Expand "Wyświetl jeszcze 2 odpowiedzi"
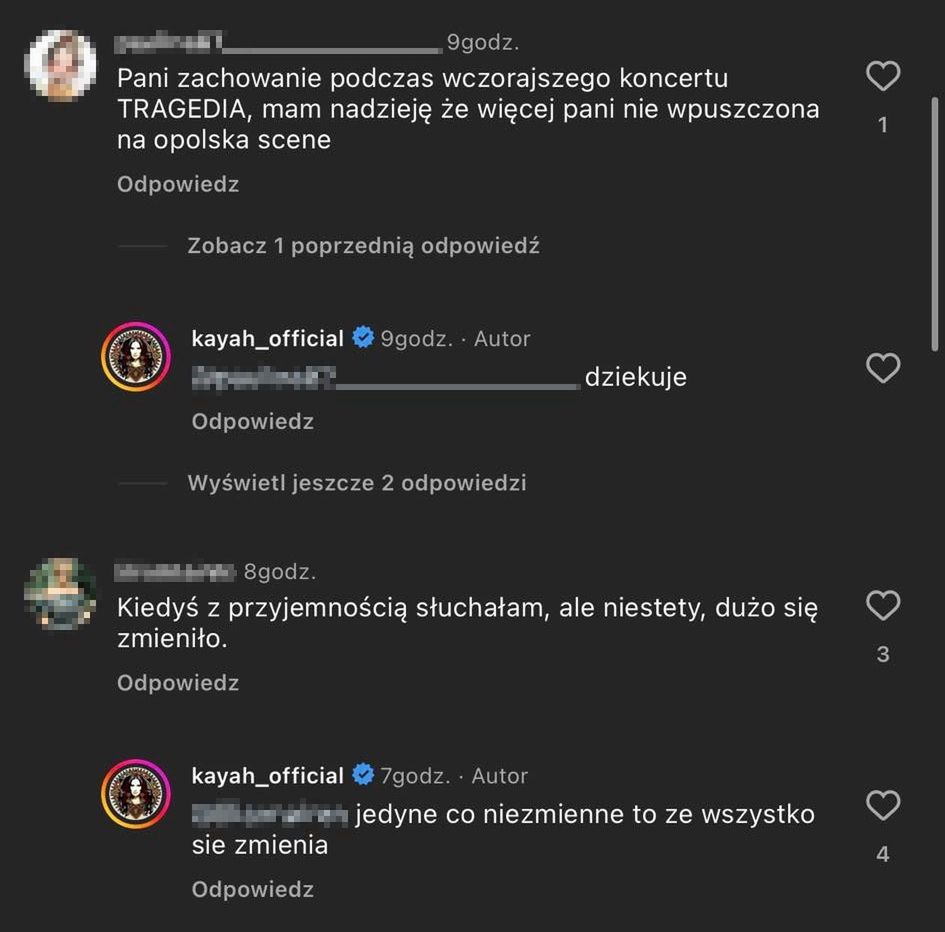 [x=356, y=483]
